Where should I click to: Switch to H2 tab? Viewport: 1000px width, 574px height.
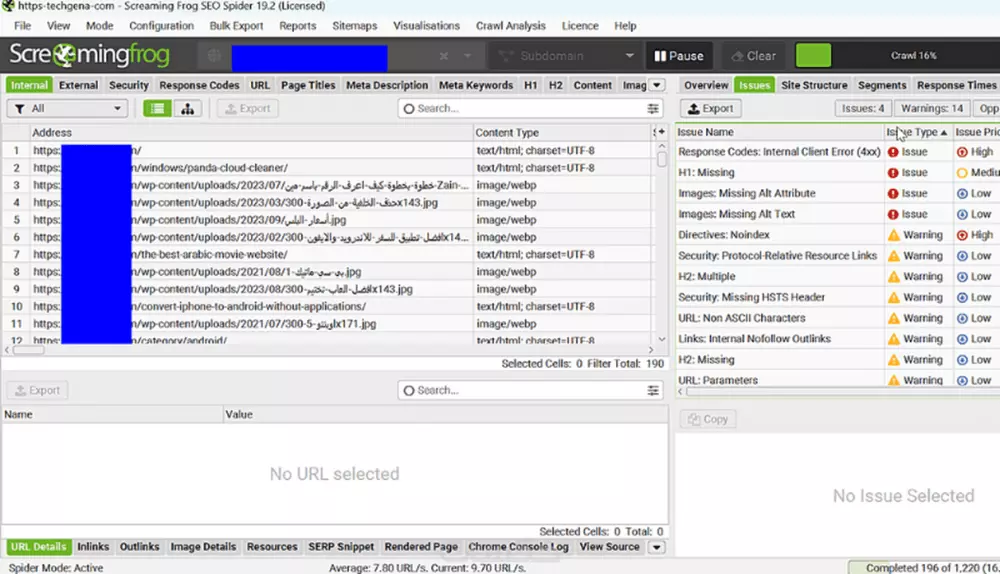pyautogui.click(x=555, y=85)
